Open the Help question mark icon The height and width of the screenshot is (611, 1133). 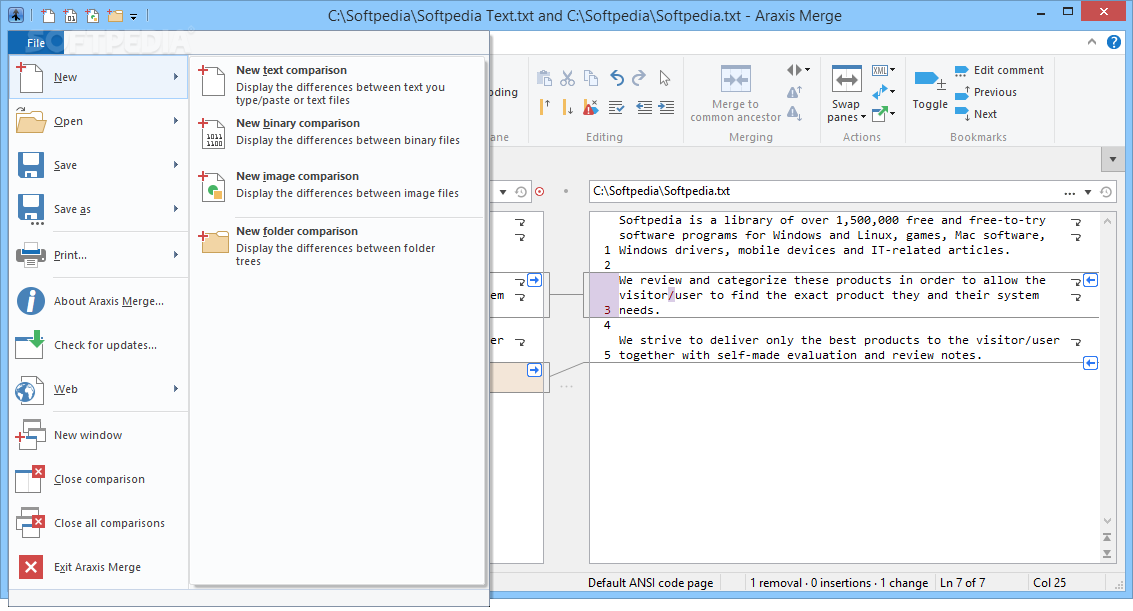tap(1114, 42)
